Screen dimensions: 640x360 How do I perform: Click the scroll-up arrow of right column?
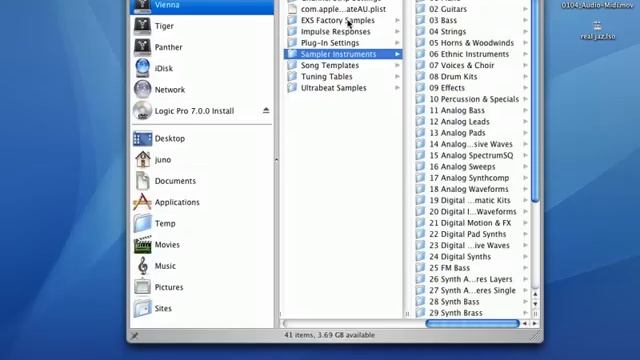[535, 294]
